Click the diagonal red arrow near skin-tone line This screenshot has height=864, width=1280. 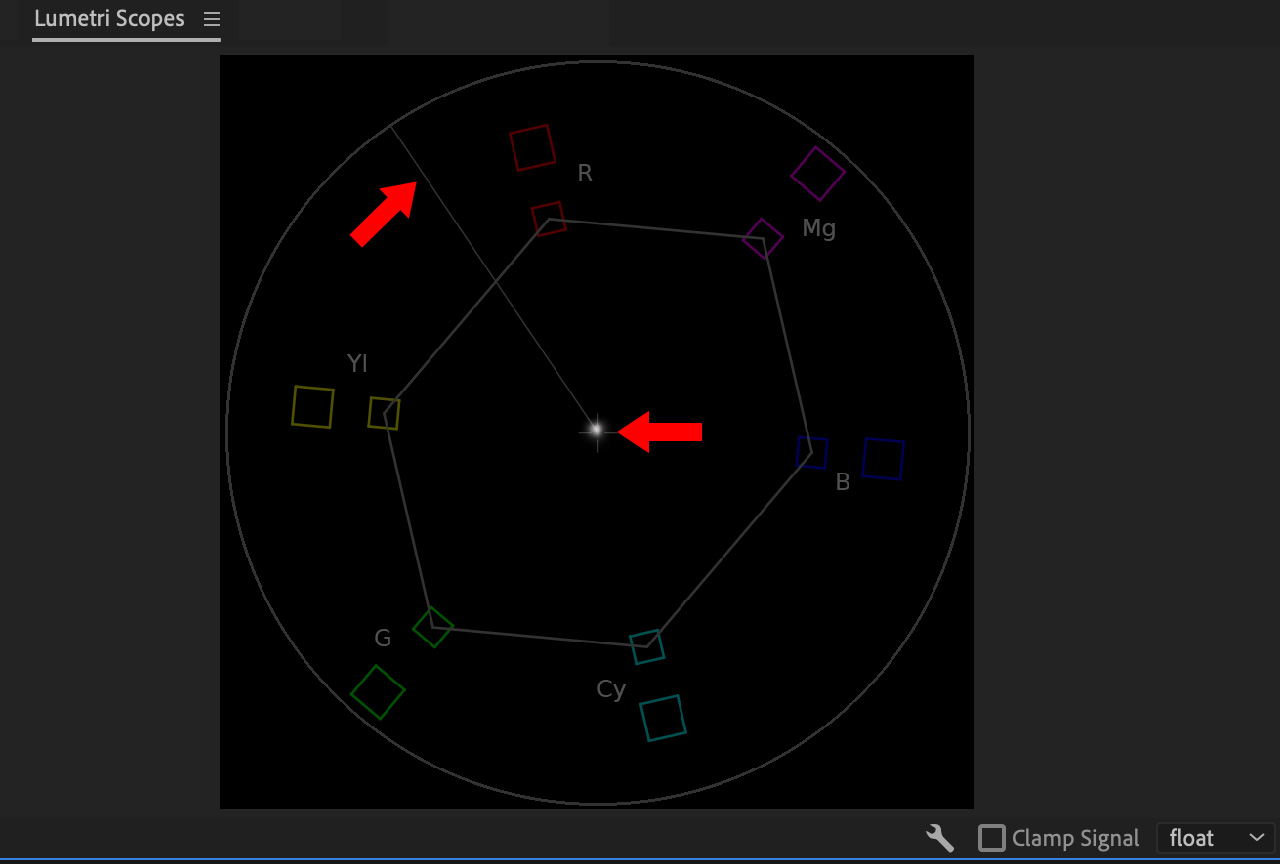[384, 212]
